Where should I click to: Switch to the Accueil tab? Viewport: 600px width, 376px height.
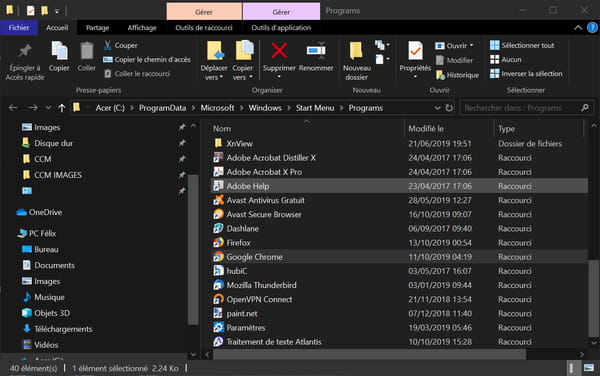(x=57, y=28)
